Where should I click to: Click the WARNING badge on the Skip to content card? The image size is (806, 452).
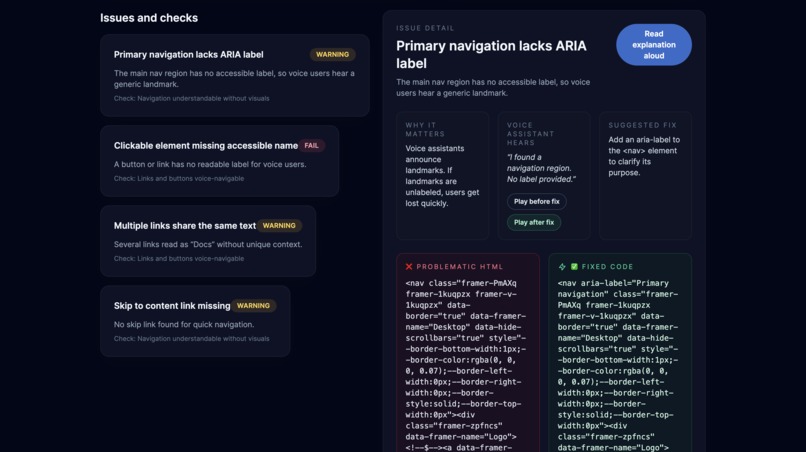[253, 305]
